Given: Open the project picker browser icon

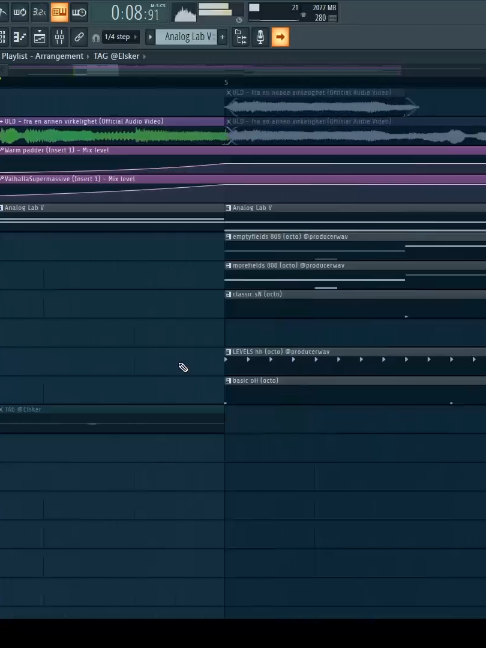Looking at the screenshot, I should pos(241,37).
